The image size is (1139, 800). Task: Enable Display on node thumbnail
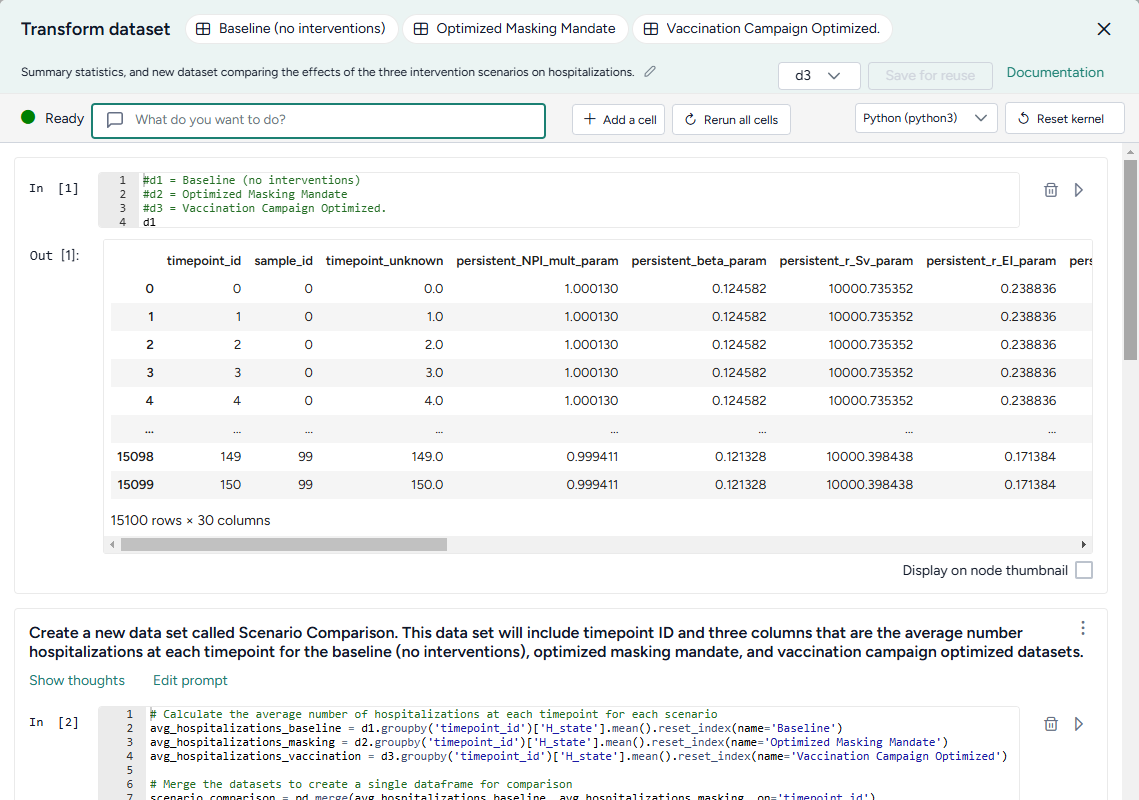1083,568
